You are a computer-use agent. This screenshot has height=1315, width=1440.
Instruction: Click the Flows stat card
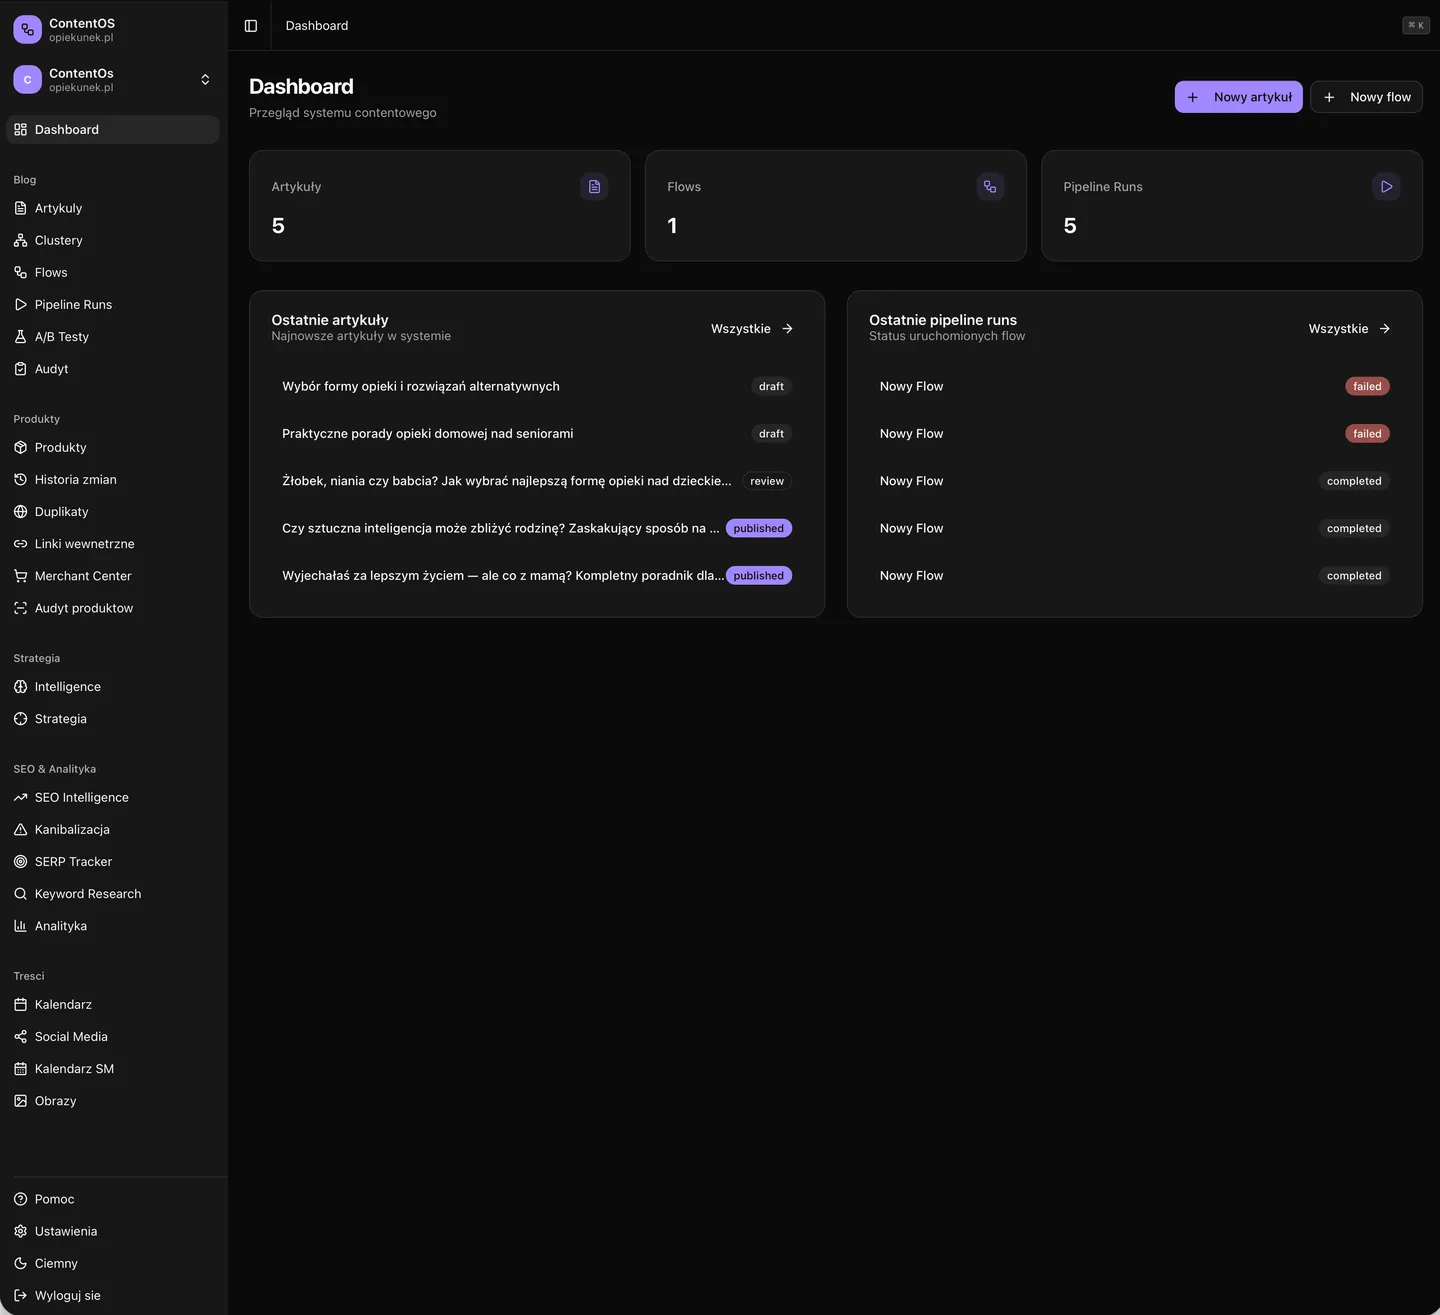point(836,206)
